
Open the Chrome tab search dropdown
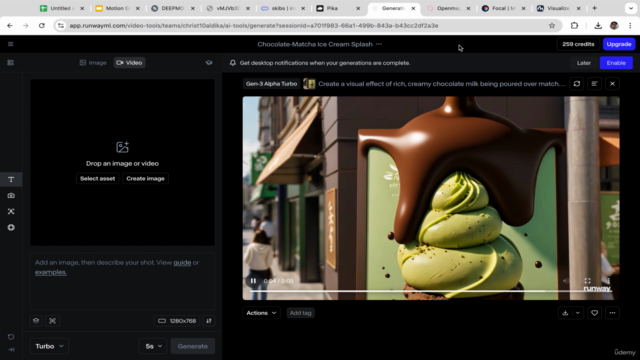pos(631,8)
